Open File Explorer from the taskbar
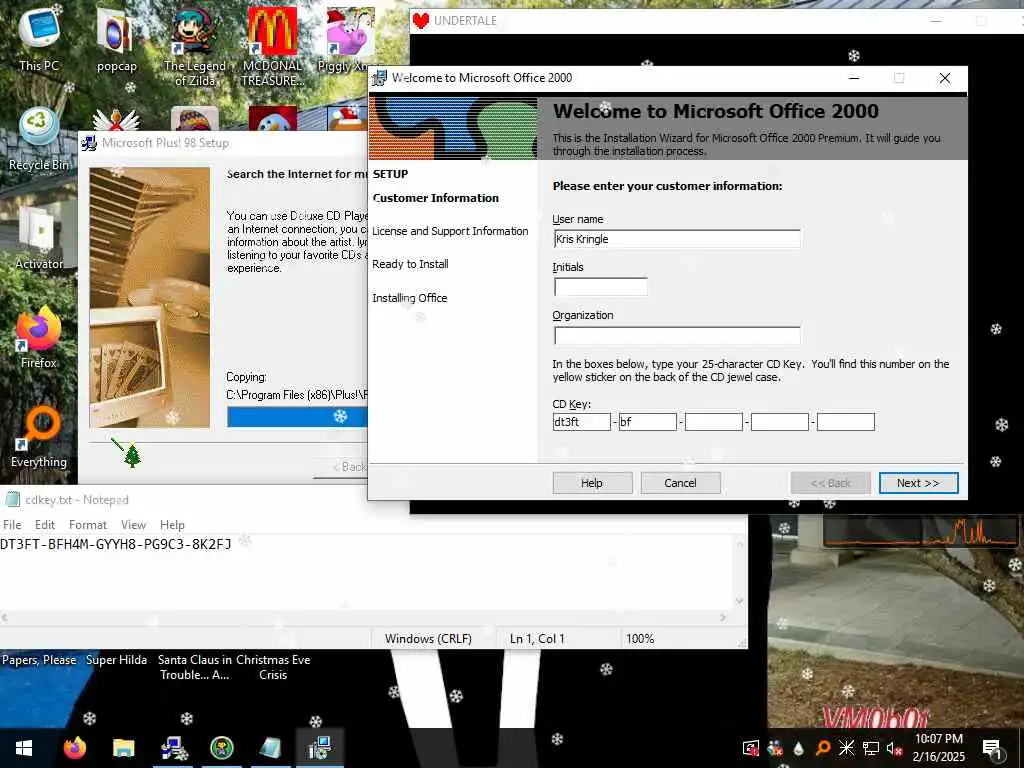Screen dimensions: 1024x768 tap(123, 748)
